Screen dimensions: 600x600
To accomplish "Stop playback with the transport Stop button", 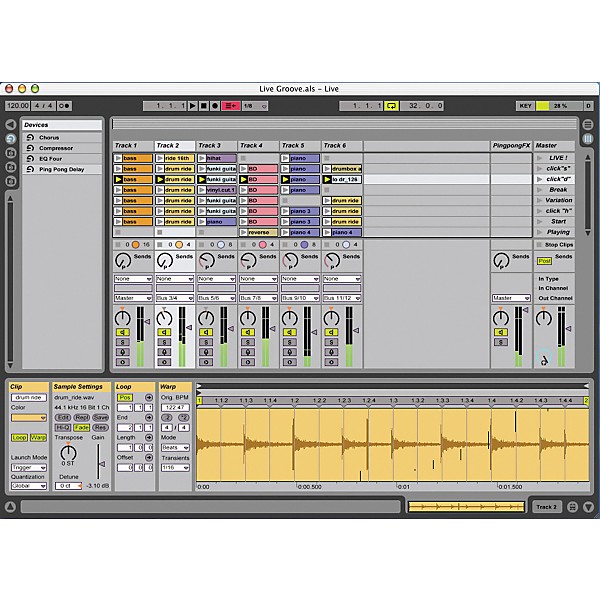I will click(x=204, y=106).
